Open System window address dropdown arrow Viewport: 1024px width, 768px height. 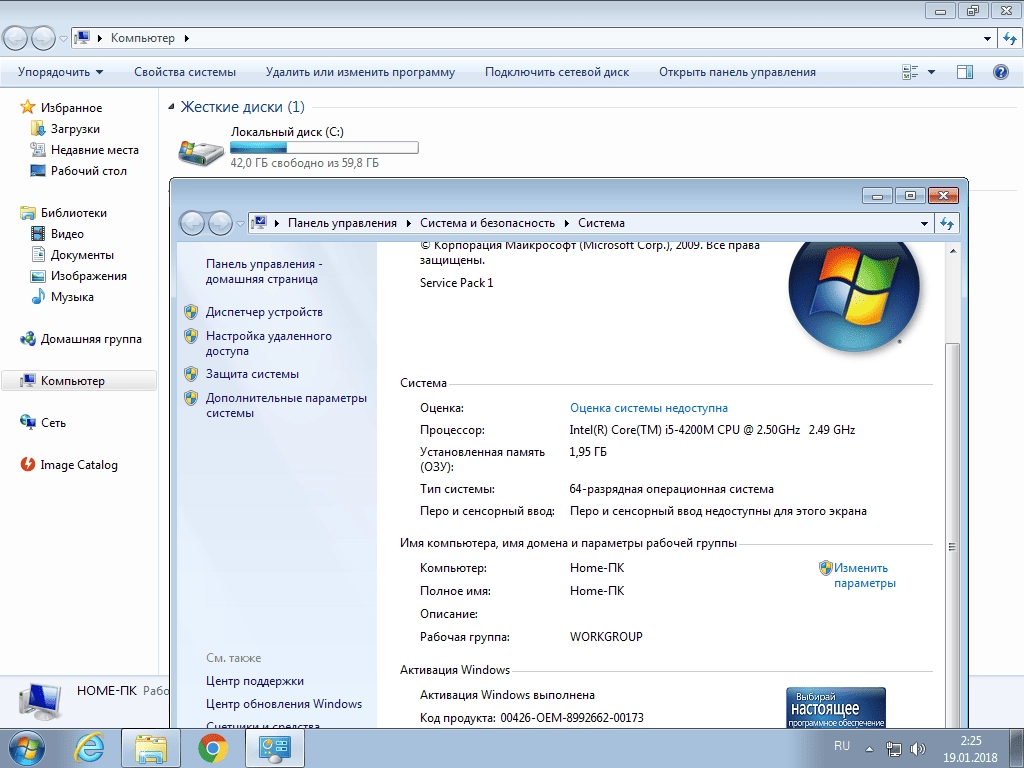[924, 223]
